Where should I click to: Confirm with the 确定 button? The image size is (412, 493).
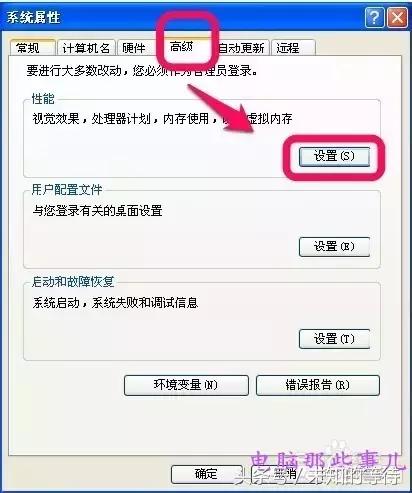(x=206, y=474)
